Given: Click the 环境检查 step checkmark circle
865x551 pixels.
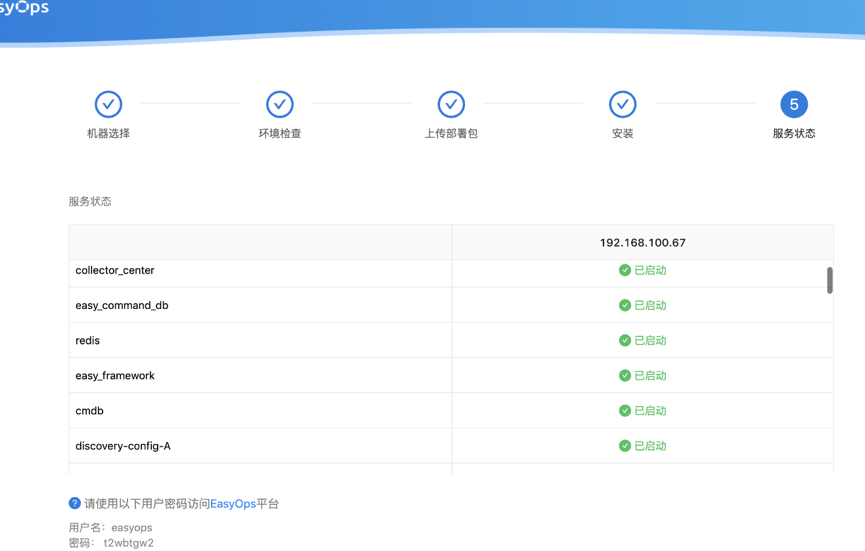Looking at the screenshot, I should [280, 104].
